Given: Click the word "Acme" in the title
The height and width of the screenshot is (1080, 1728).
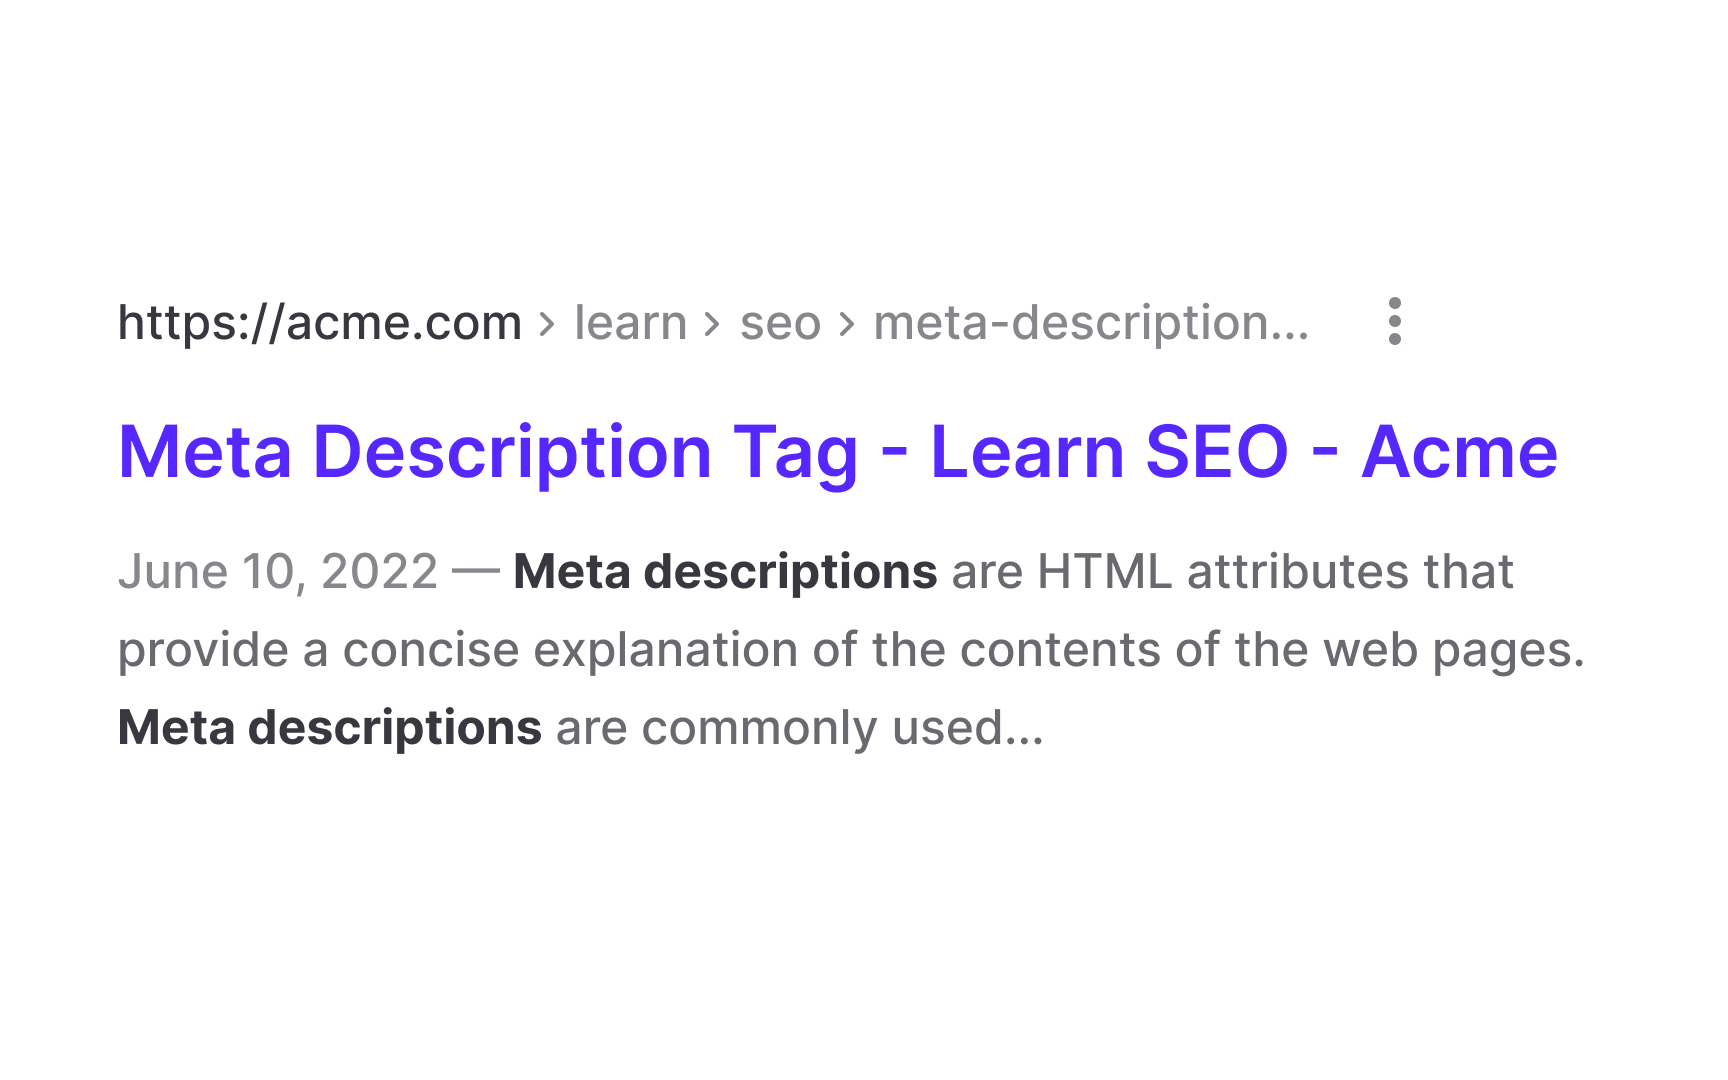Looking at the screenshot, I should click(x=1459, y=452).
